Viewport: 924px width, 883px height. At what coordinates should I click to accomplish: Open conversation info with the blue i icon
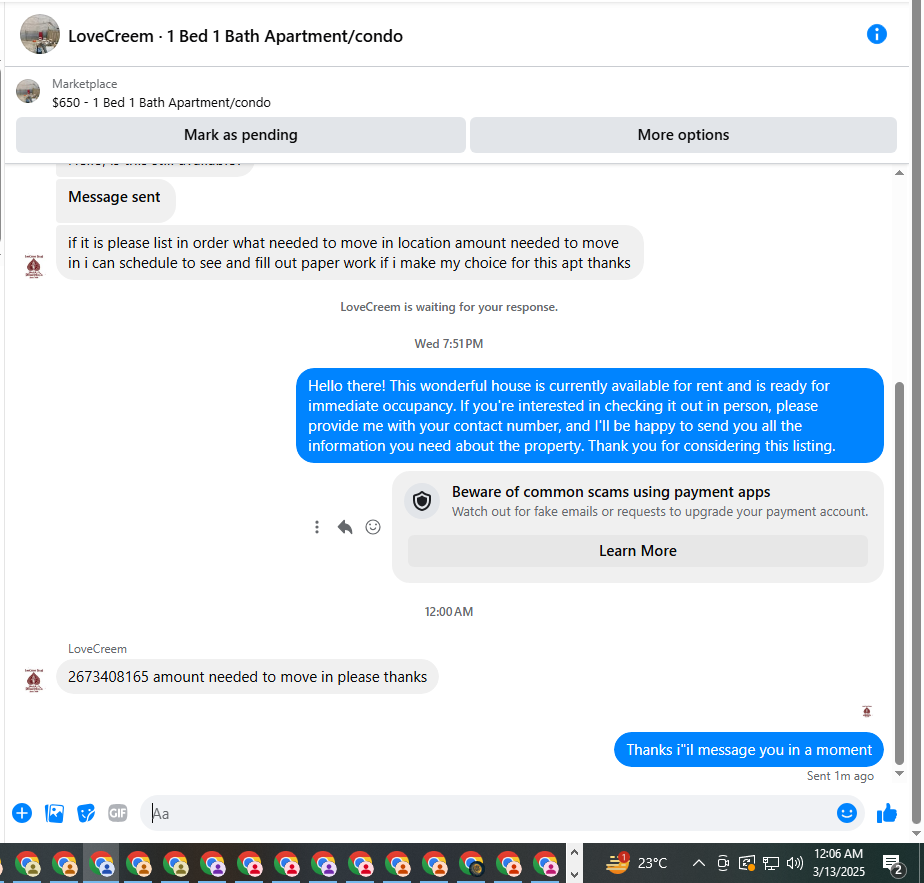coord(876,34)
